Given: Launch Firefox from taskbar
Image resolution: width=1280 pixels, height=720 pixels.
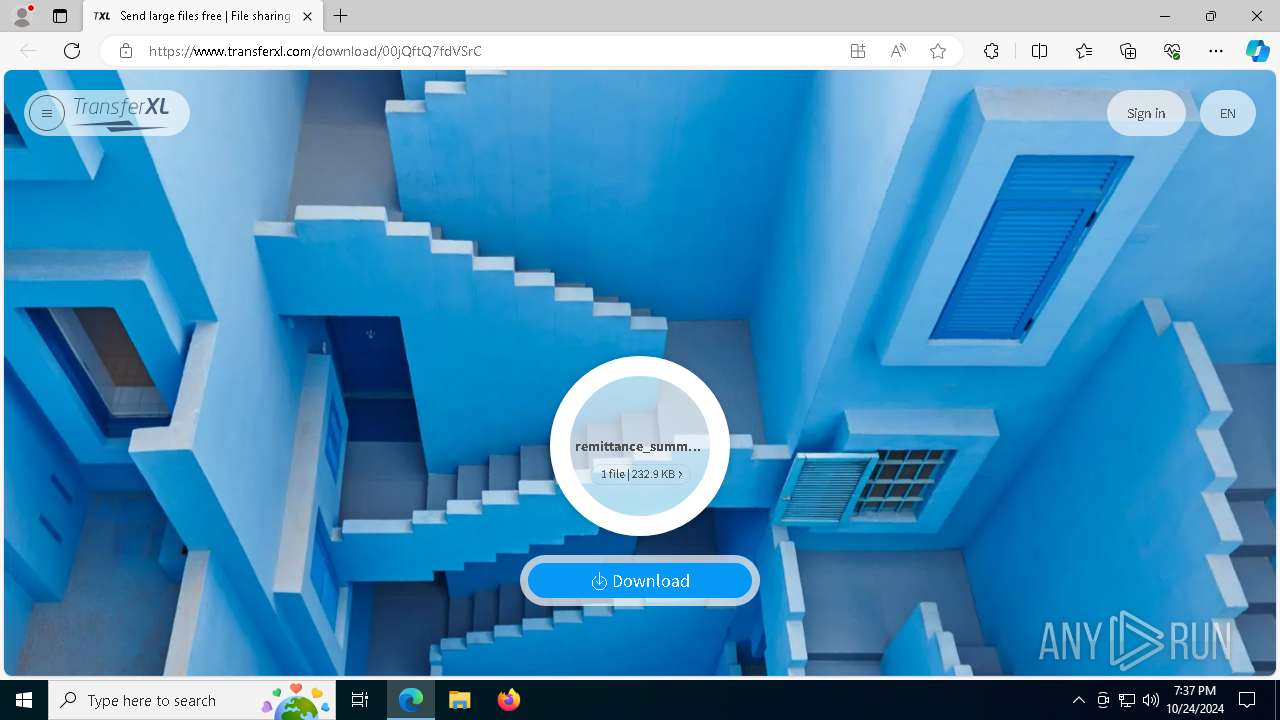Looking at the screenshot, I should (x=508, y=700).
